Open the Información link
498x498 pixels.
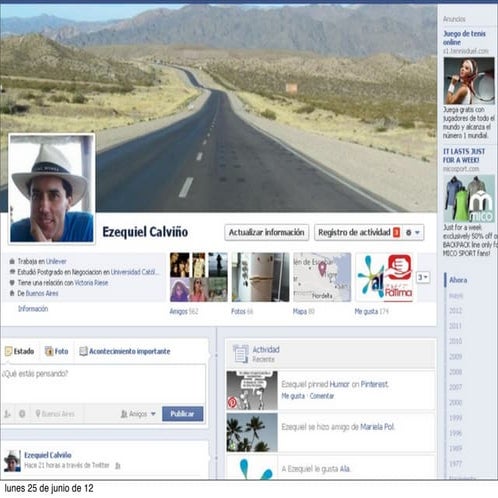pyautogui.click(x=33, y=309)
